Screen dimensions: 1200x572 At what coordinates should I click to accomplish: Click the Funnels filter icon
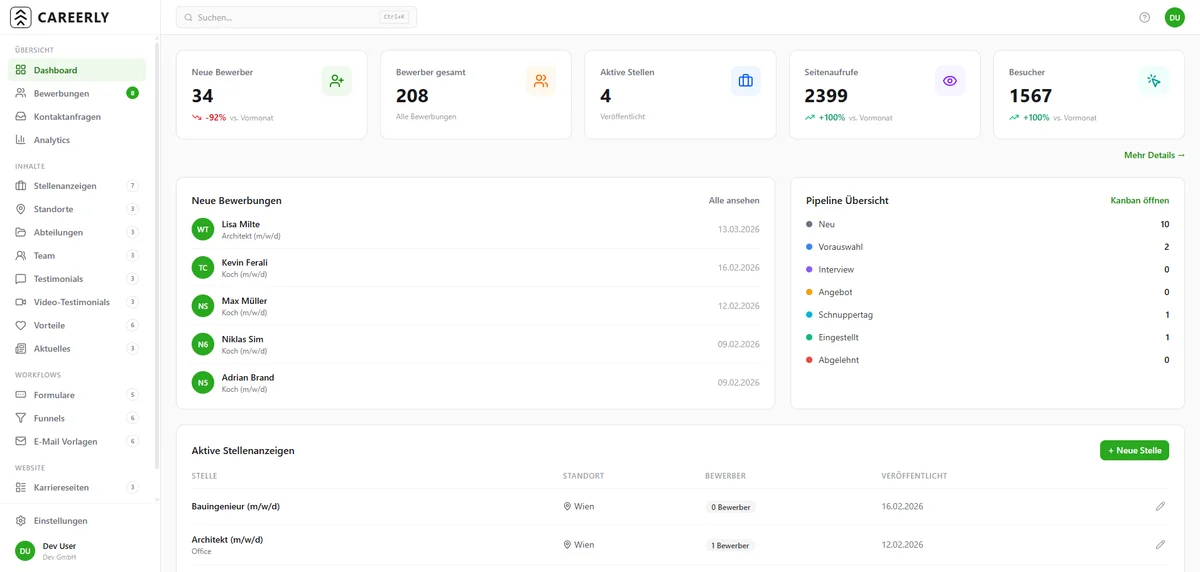pyautogui.click(x=21, y=418)
